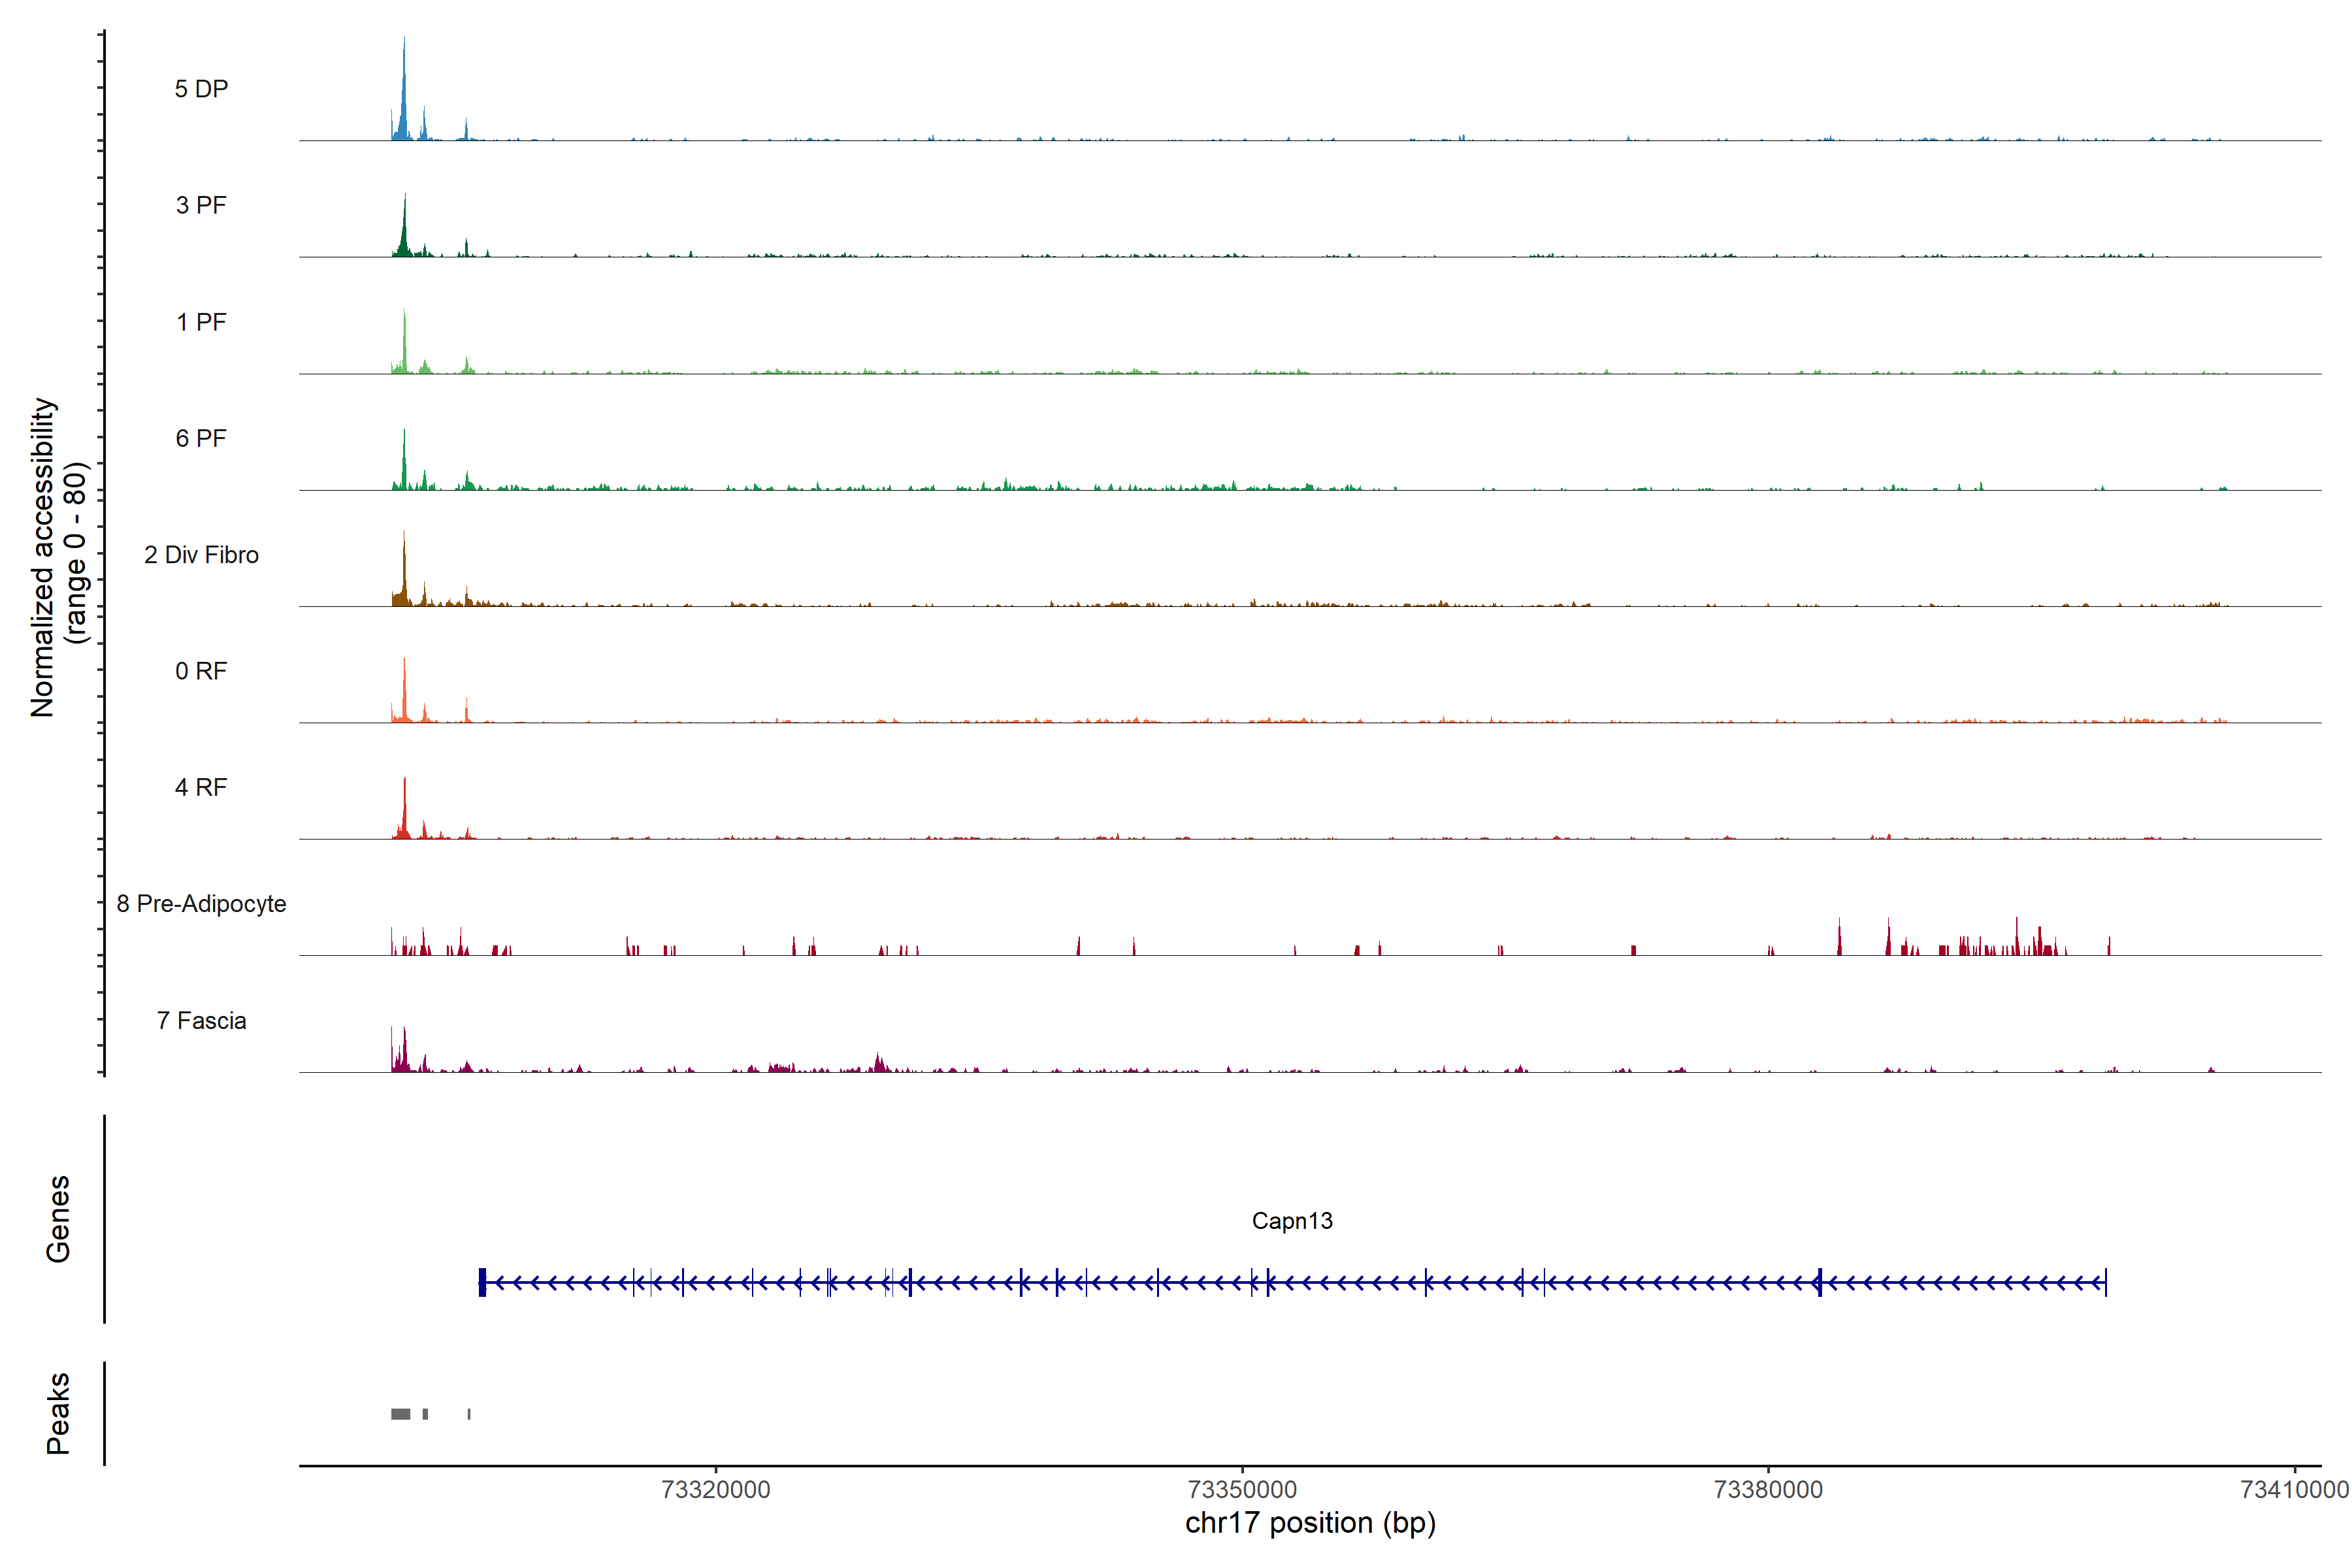The image size is (2352, 1568).
Task: Click the Peaks track title
Action: click(58, 1413)
